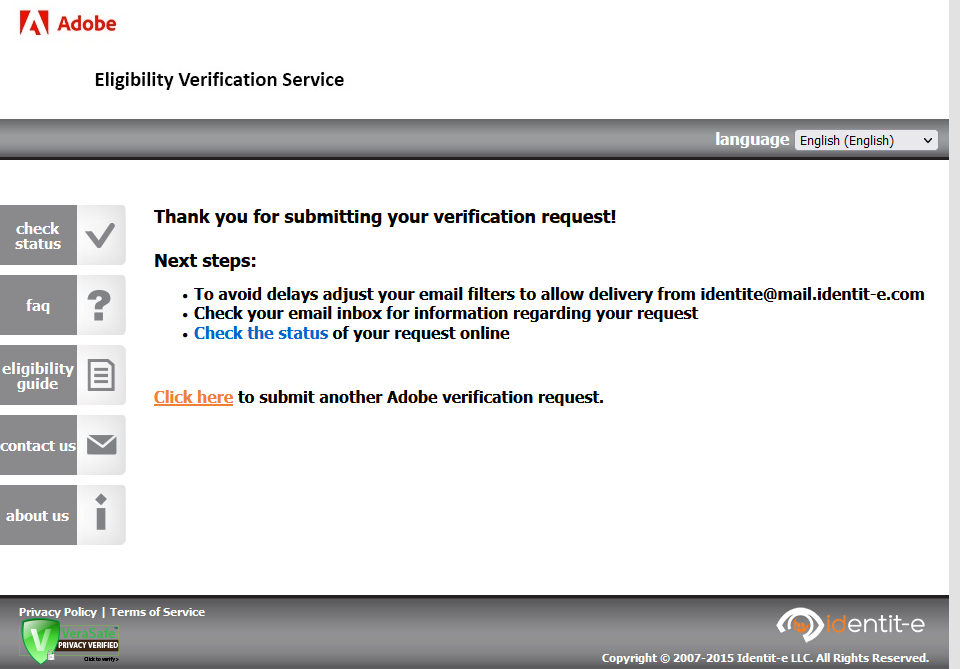960x669 pixels.
Task: Open the contact us menu item
Action: click(38, 445)
